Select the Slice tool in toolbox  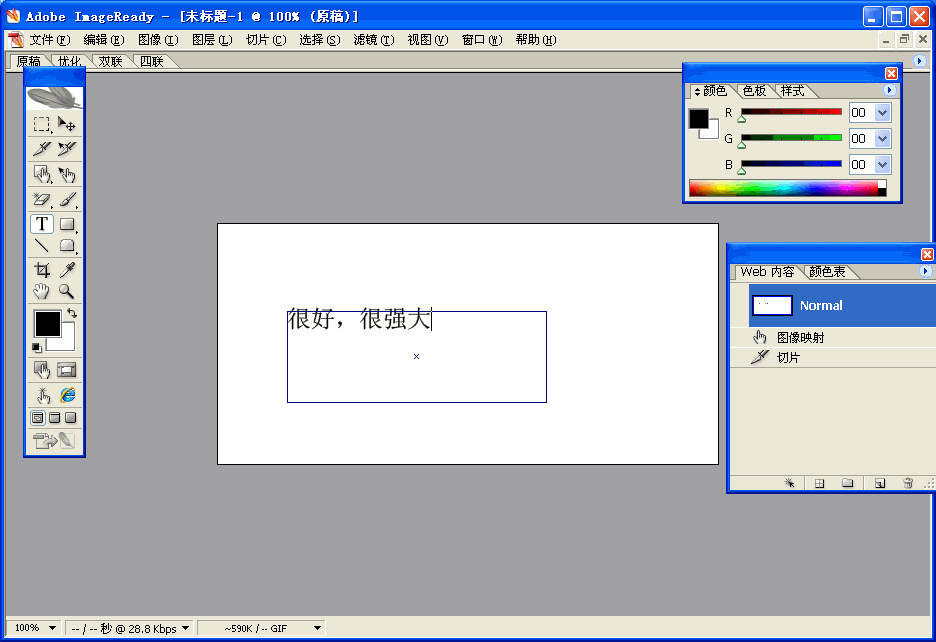coord(42,149)
